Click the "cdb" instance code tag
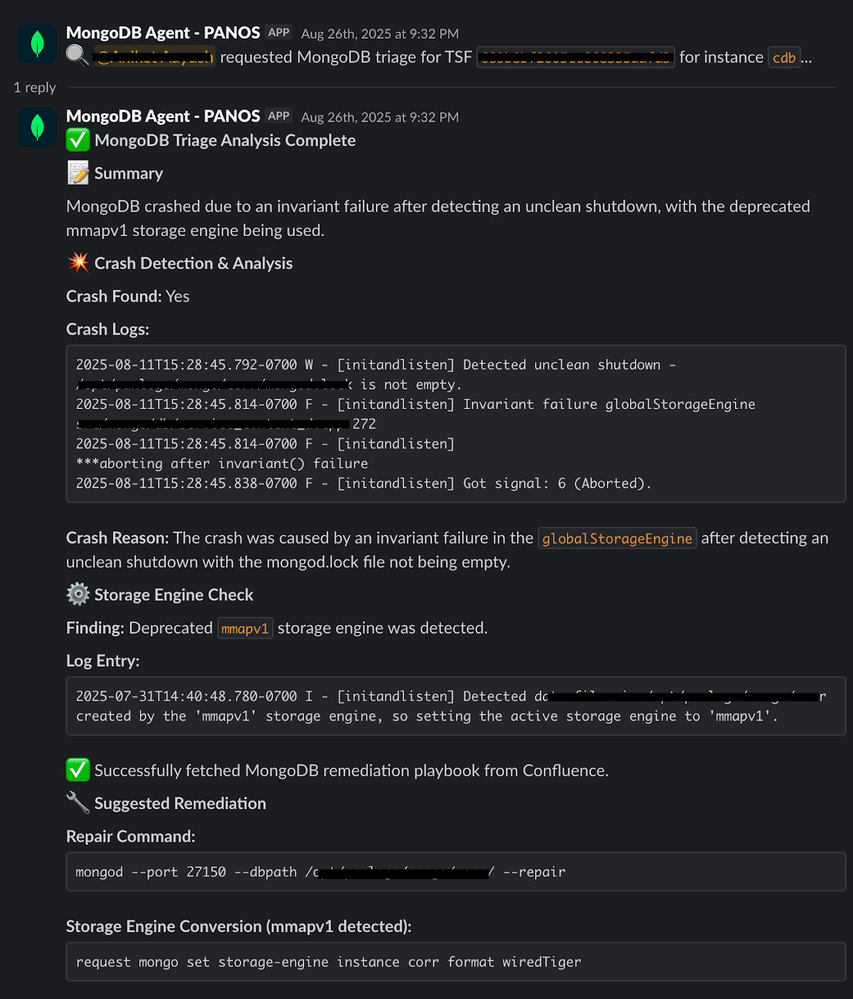 pos(783,57)
